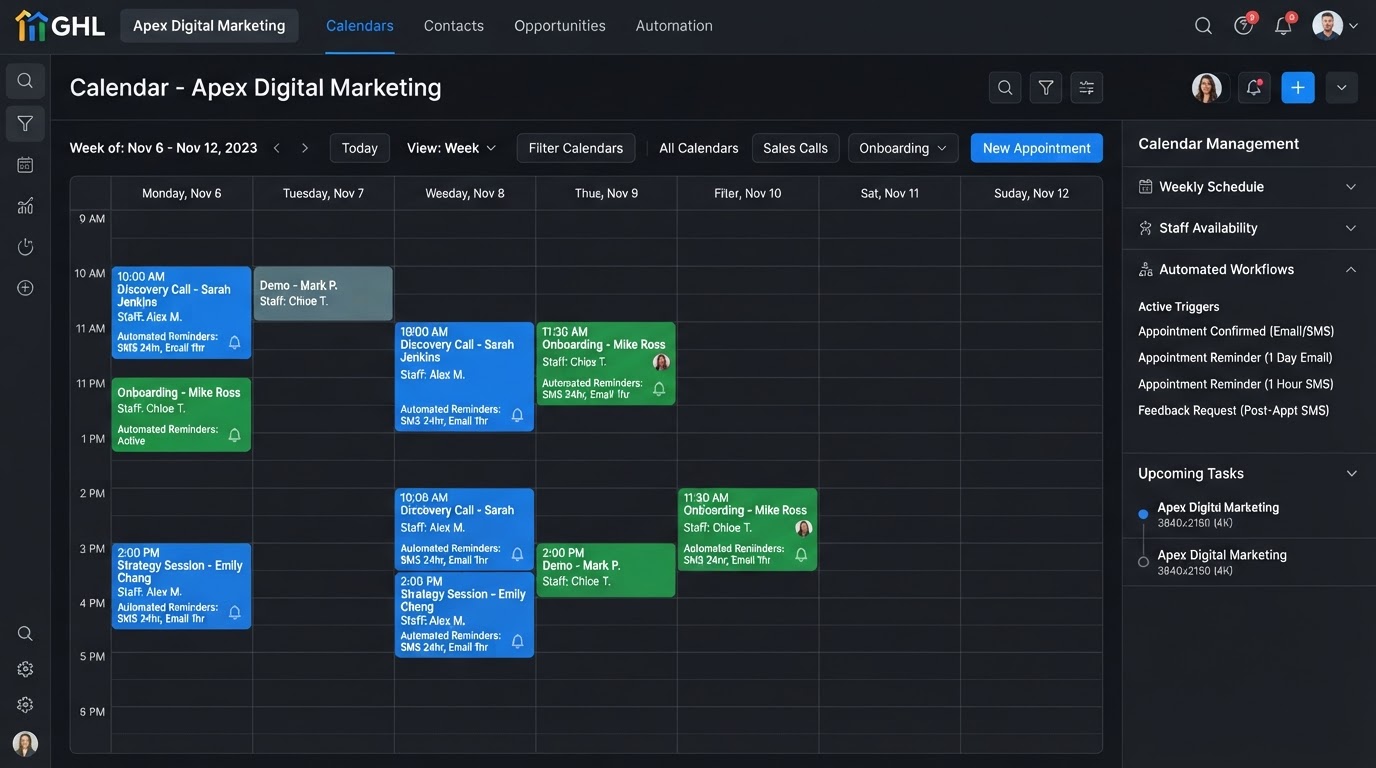
Task: Click bell on Monday Strategy Session appointment
Action: click(x=234, y=612)
